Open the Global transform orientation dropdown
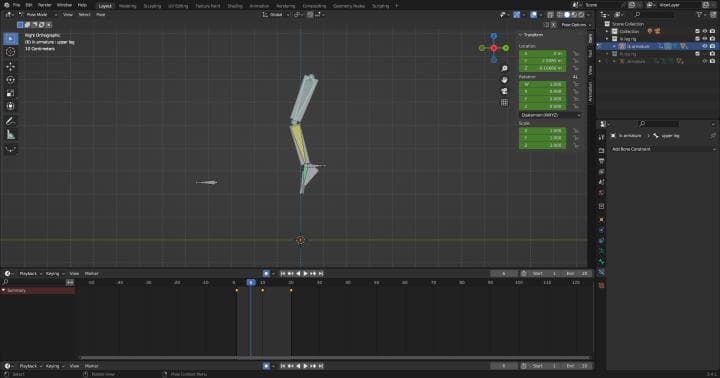This screenshot has width=720, height=378. 276,15
